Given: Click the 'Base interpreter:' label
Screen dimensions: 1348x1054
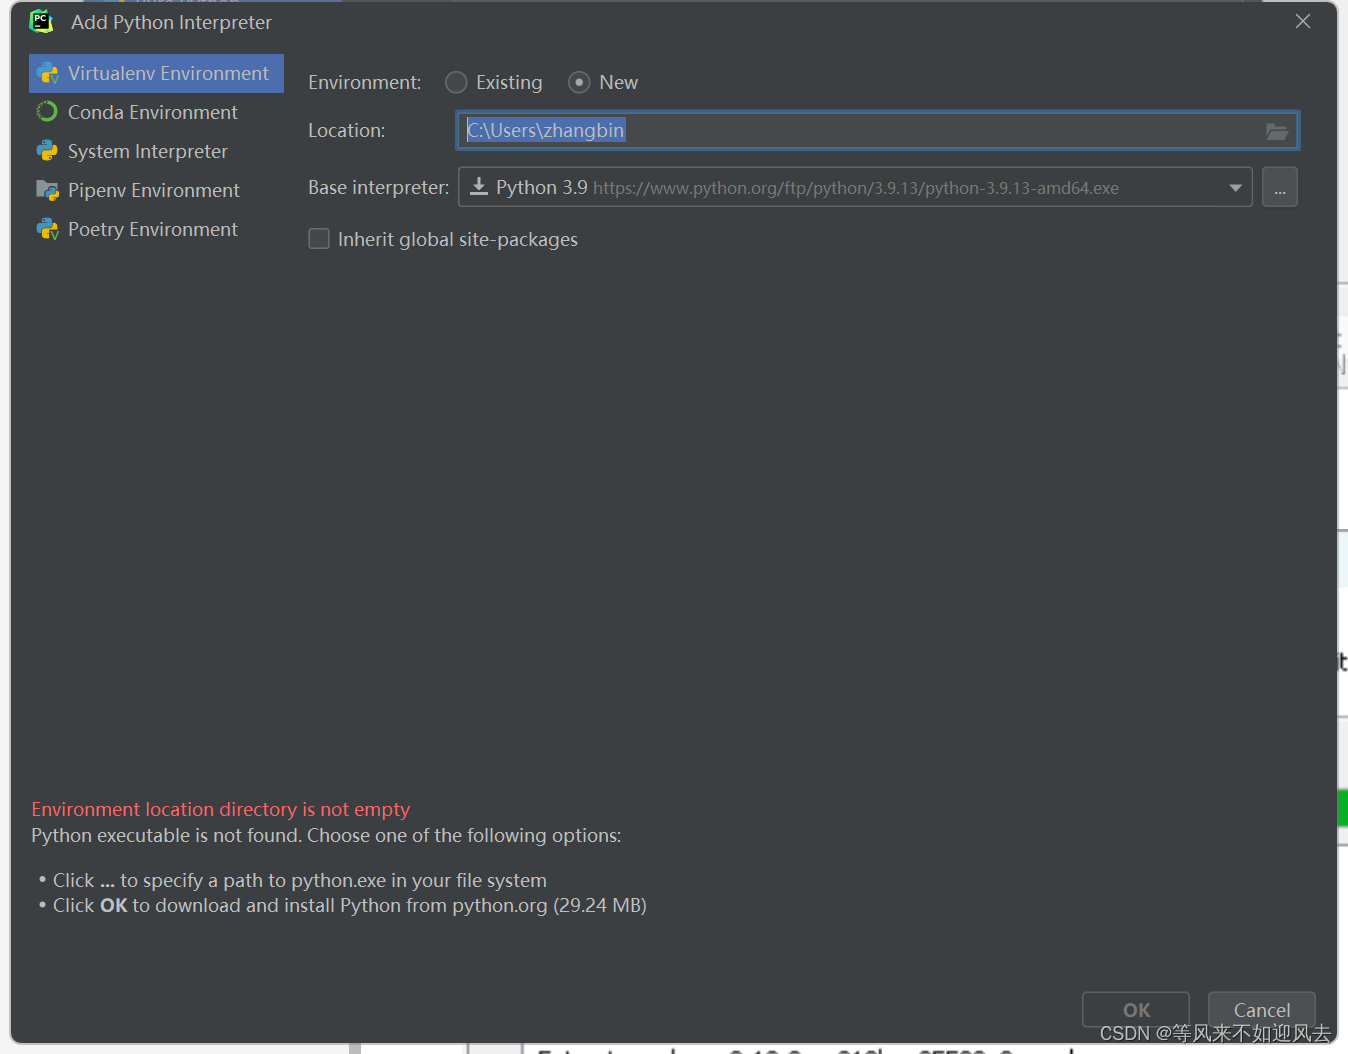Looking at the screenshot, I should click(379, 187).
